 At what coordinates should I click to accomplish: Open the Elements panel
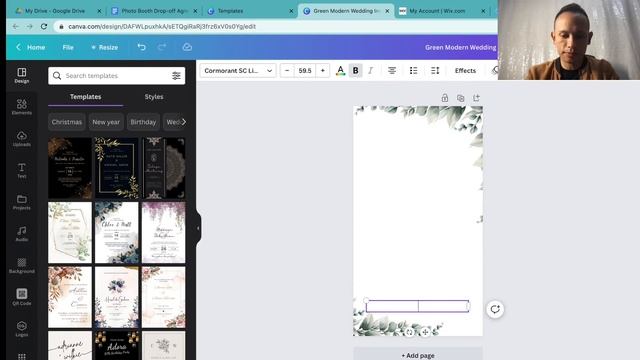[22, 107]
